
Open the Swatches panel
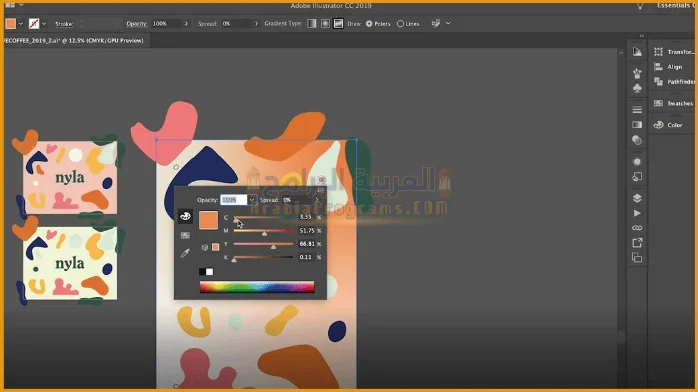(674, 103)
